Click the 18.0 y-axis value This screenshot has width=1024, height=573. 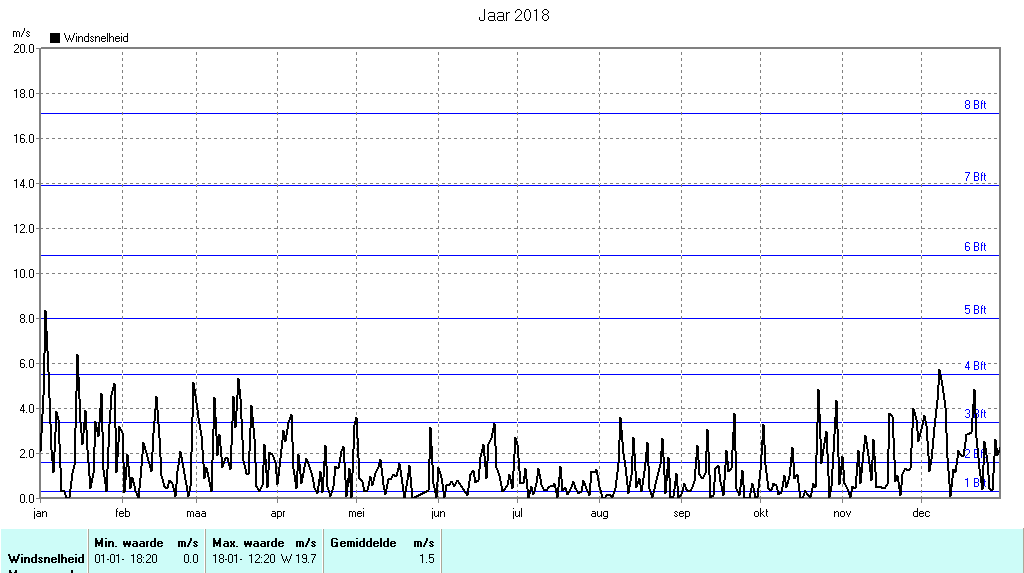24,93
